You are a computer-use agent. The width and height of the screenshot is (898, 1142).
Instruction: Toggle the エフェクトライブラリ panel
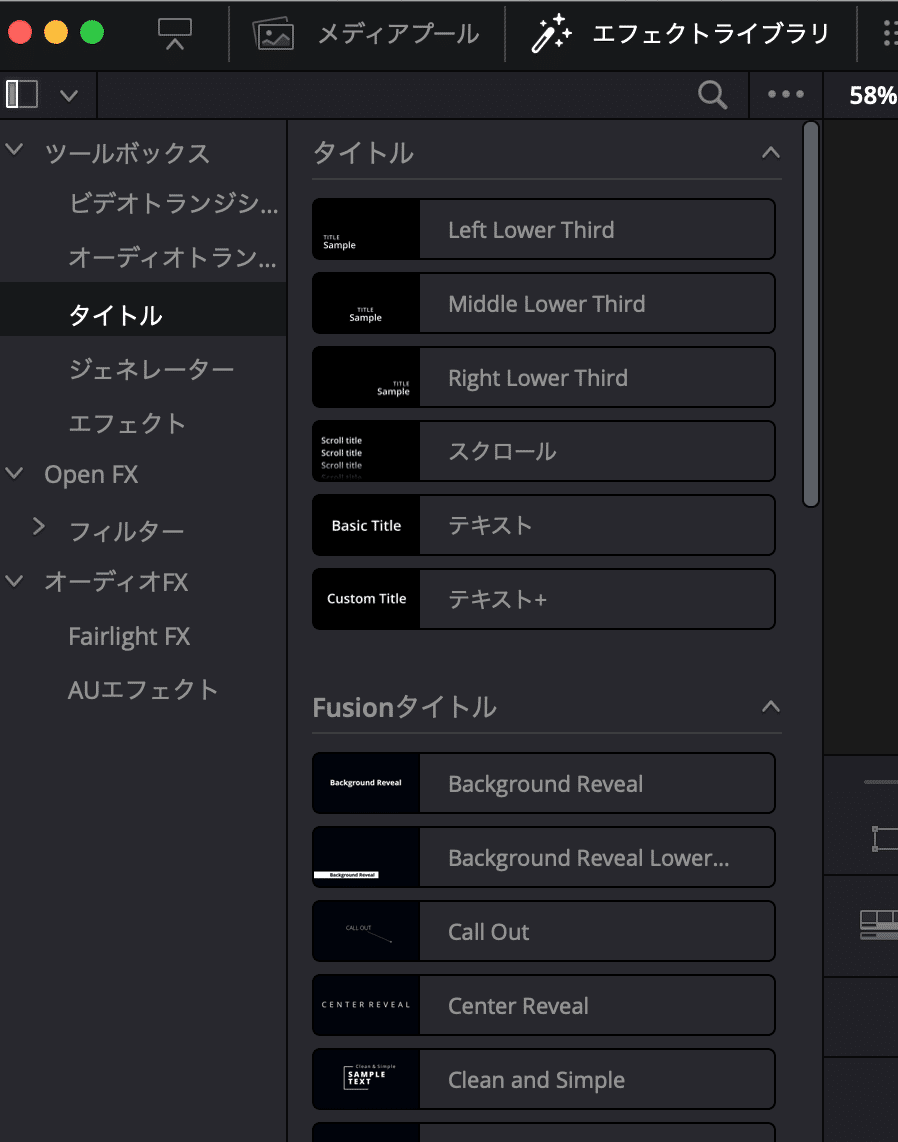680,34
